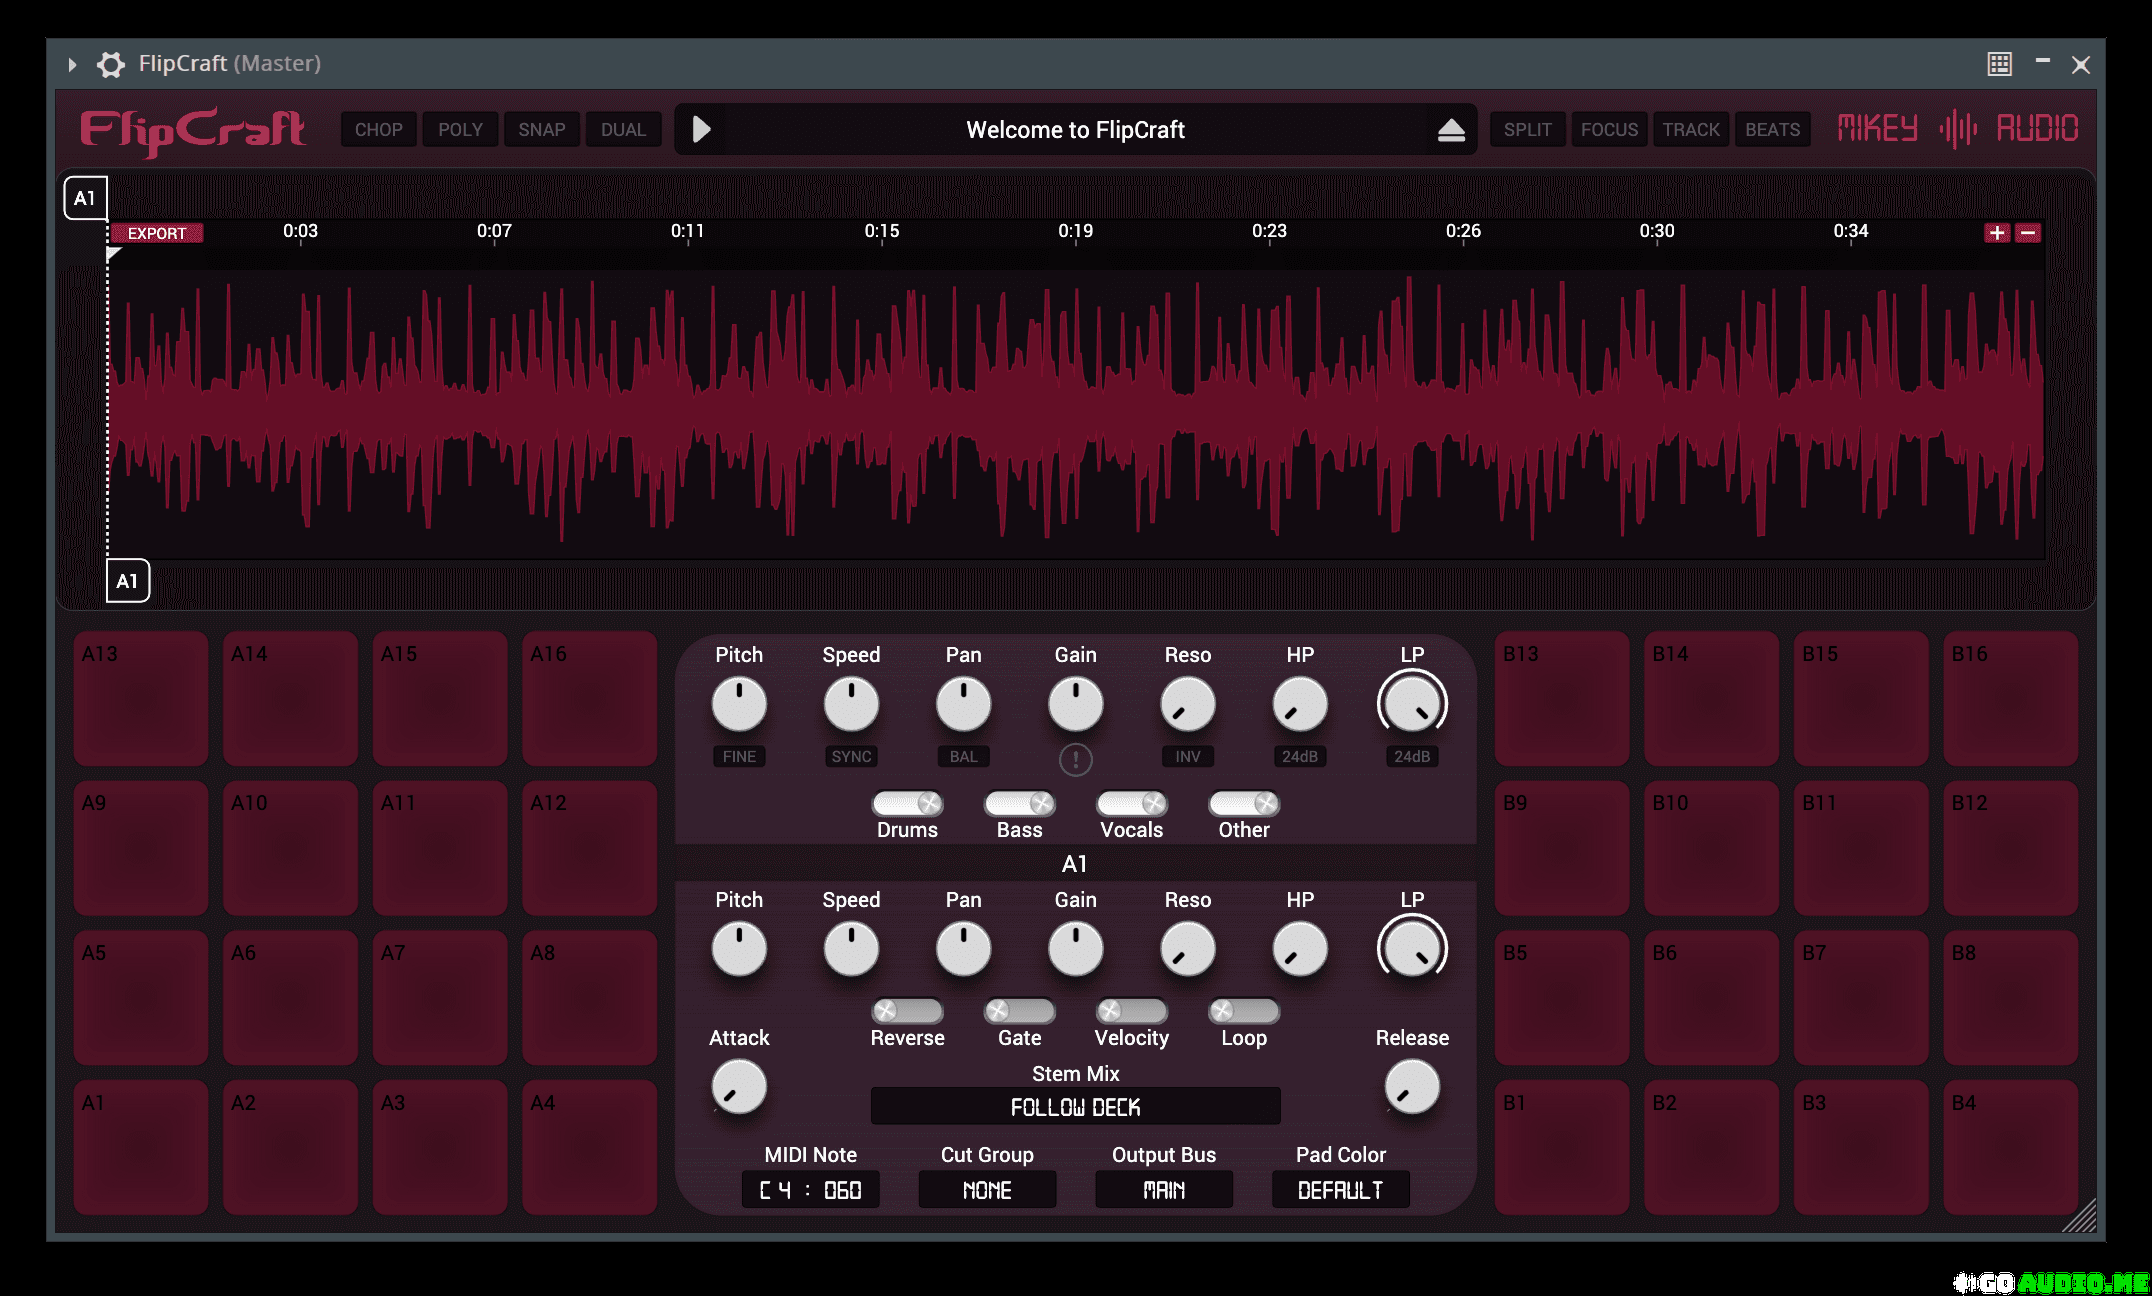Select the CHOP mode tab
This screenshot has height=1296, width=2152.
(378, 130)
